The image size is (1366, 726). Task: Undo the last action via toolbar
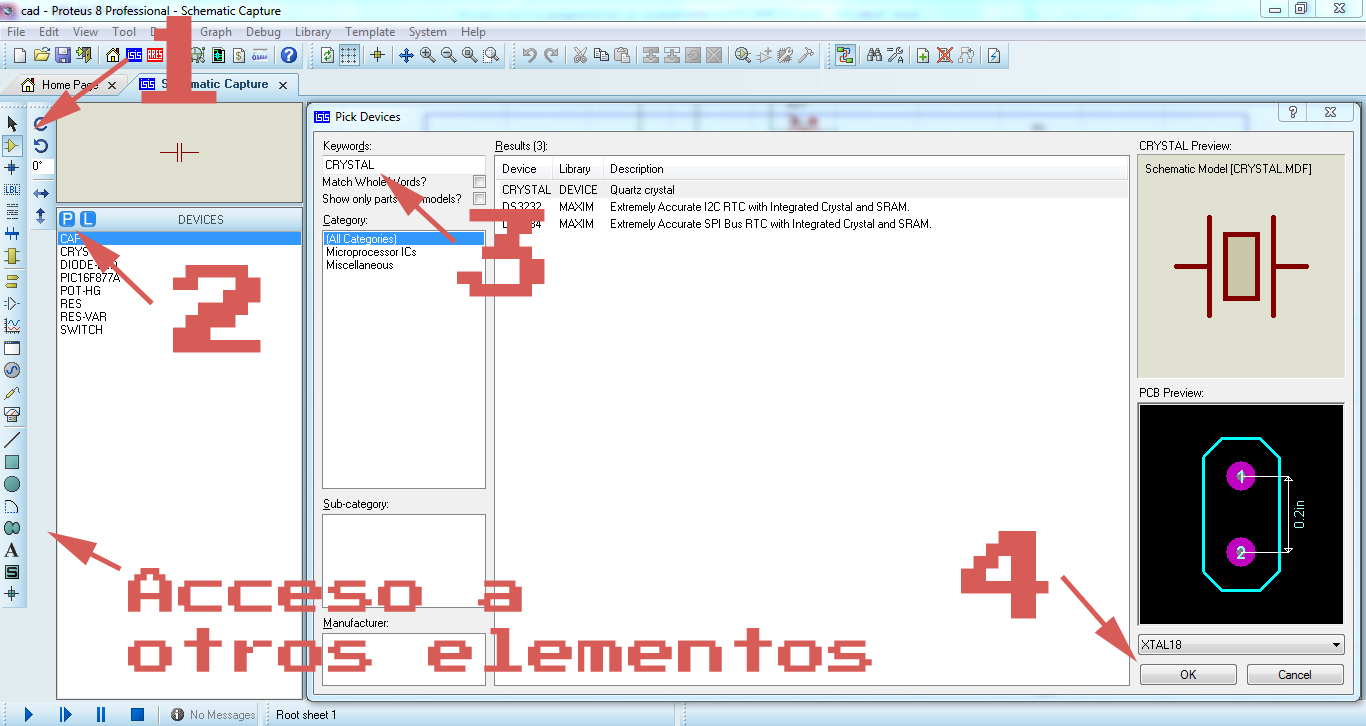529,55
